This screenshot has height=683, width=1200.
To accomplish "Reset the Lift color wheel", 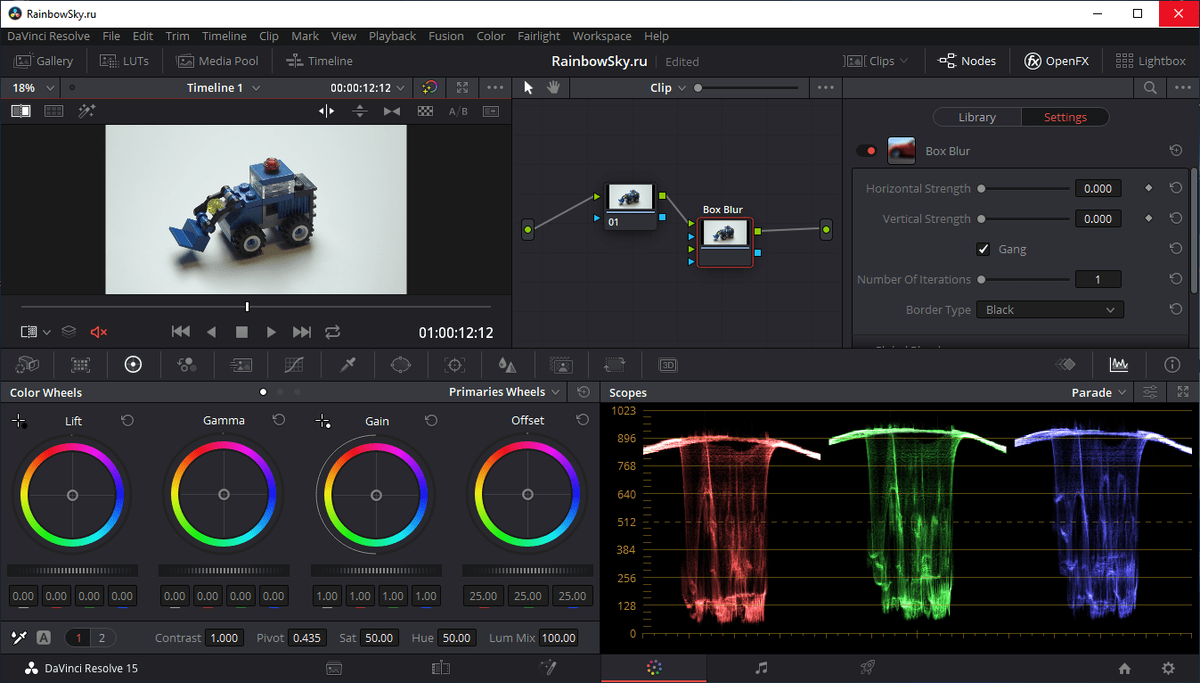I will click(128, 421).
